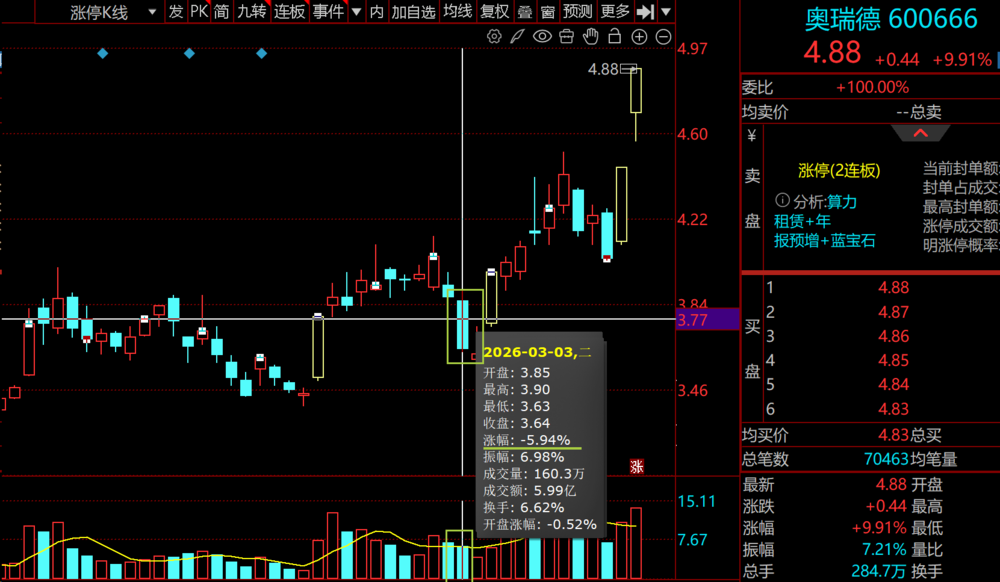Activate the hand pan tool
This screenshot has width=1000, height=582.
click(590, 37)
